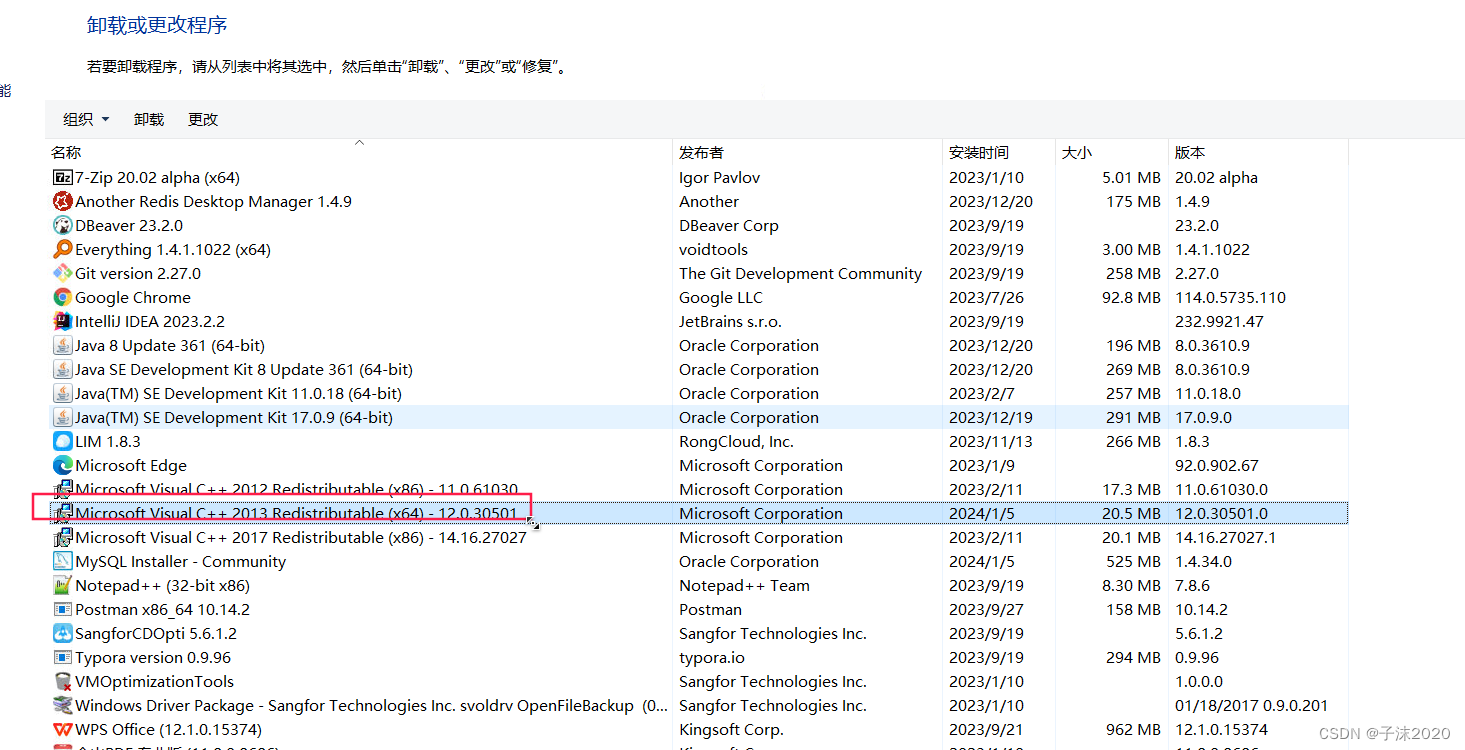Click version 14.16.27027.1
Screen dimensions: 1465x750
click(x=1225, y=537)
